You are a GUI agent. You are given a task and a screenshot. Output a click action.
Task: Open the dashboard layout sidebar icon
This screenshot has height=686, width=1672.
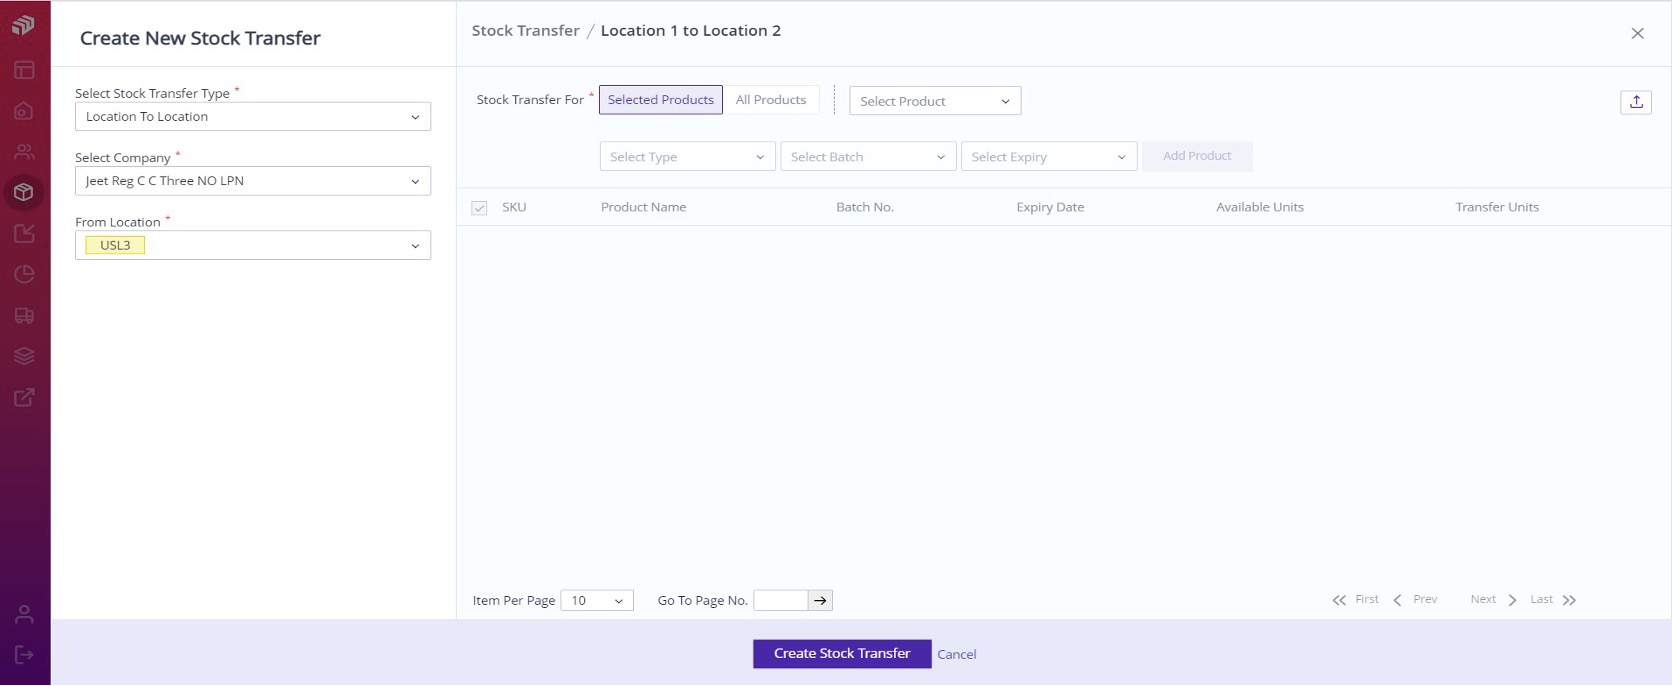(24, 70)
